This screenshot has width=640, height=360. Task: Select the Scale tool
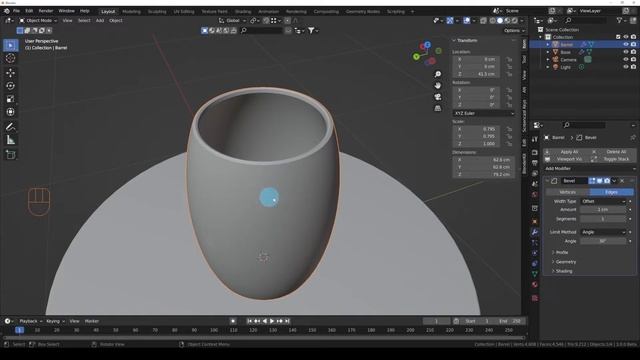pos(11,99)
